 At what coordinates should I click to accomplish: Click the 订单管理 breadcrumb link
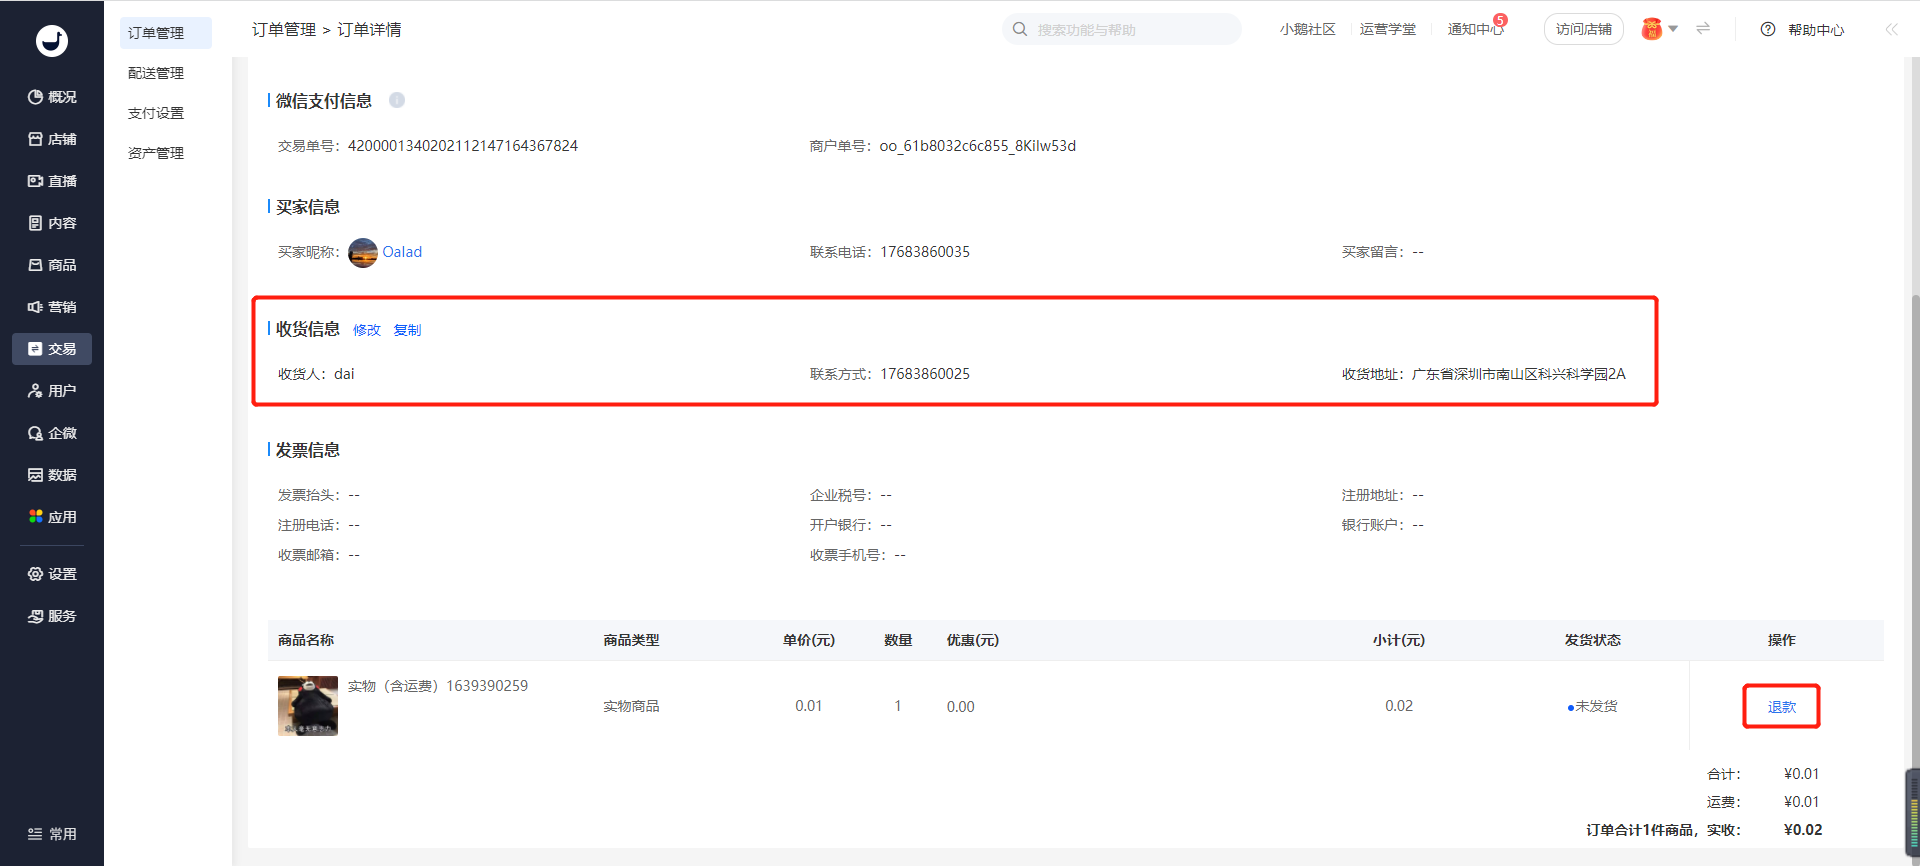coord(284,30)
